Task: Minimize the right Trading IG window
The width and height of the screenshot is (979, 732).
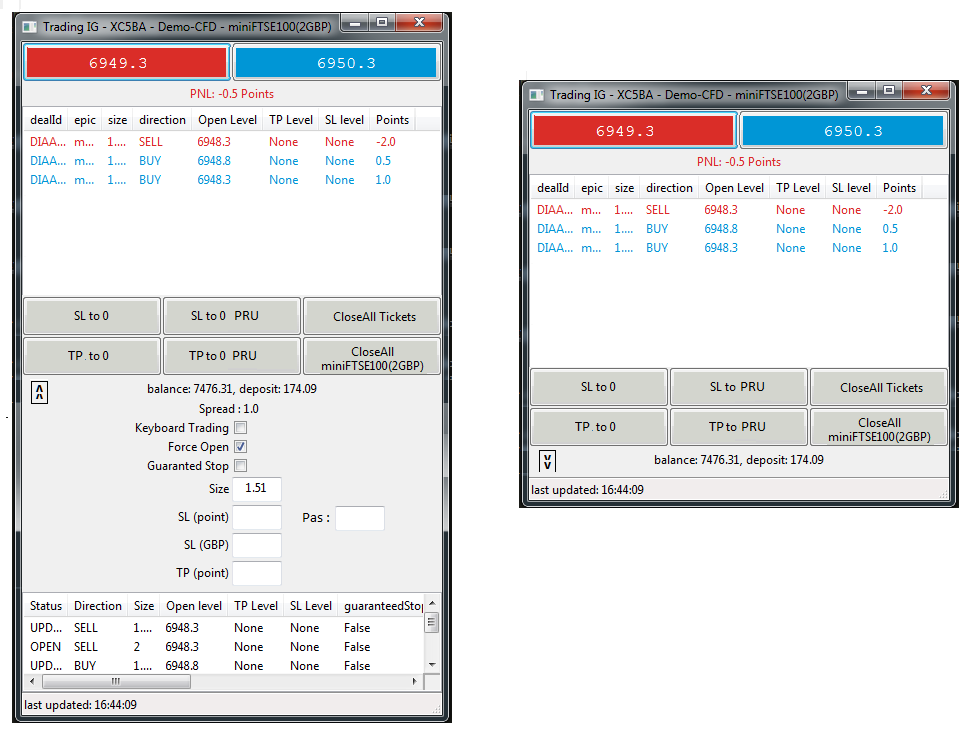Action: 862,91
